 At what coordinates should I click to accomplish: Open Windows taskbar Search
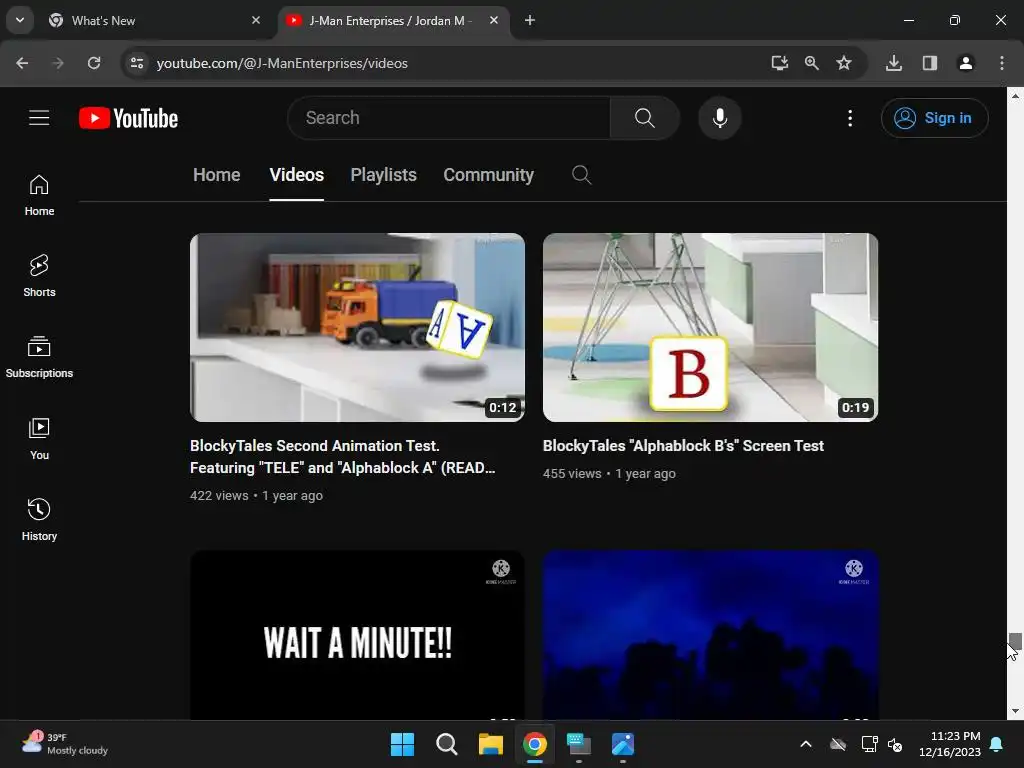447,744
